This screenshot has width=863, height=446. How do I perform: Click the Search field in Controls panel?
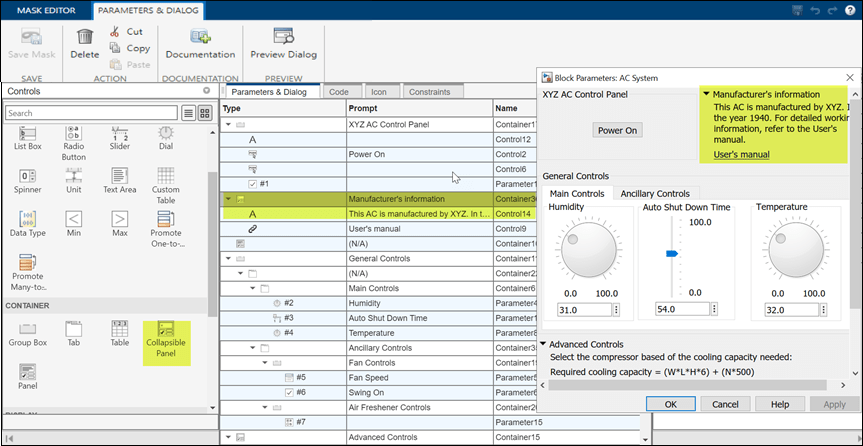pos(92,113)
